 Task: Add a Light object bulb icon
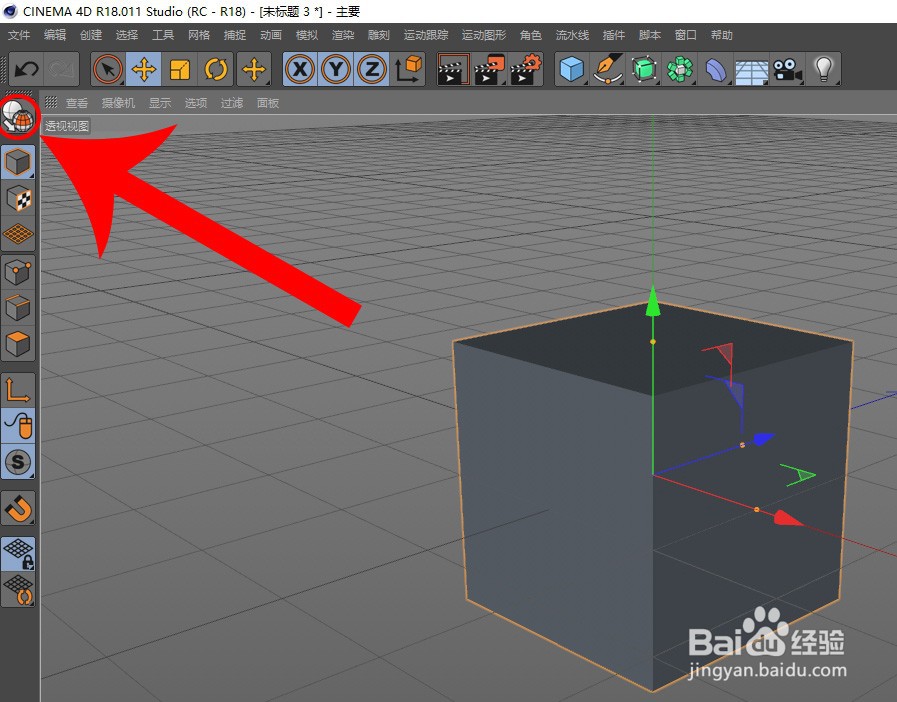point(823,69)
